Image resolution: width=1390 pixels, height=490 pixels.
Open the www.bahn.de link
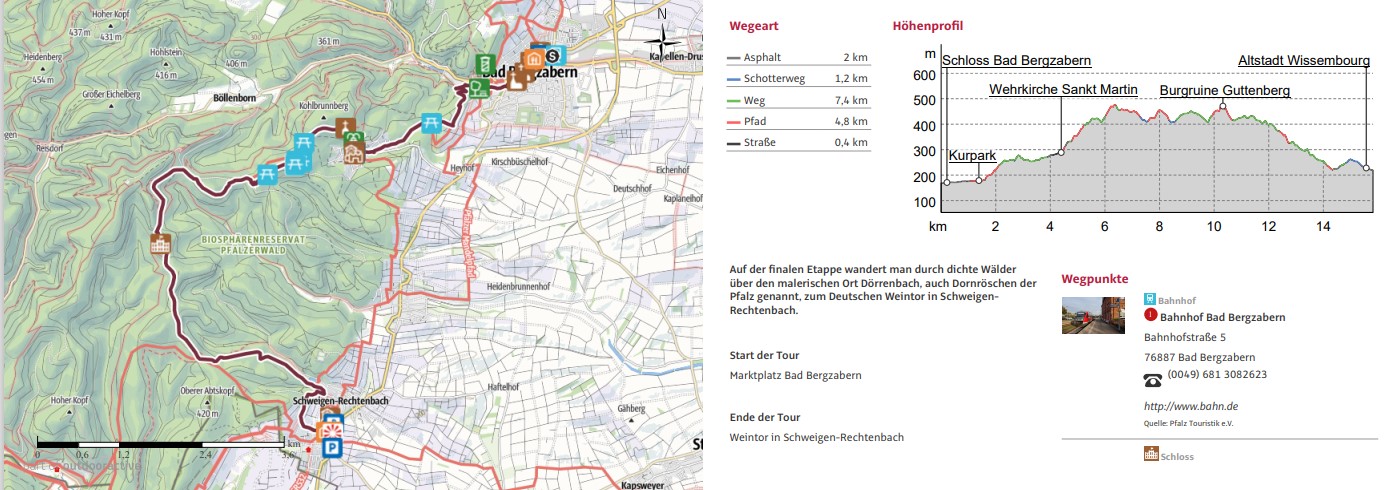[x=1191, y=406]
